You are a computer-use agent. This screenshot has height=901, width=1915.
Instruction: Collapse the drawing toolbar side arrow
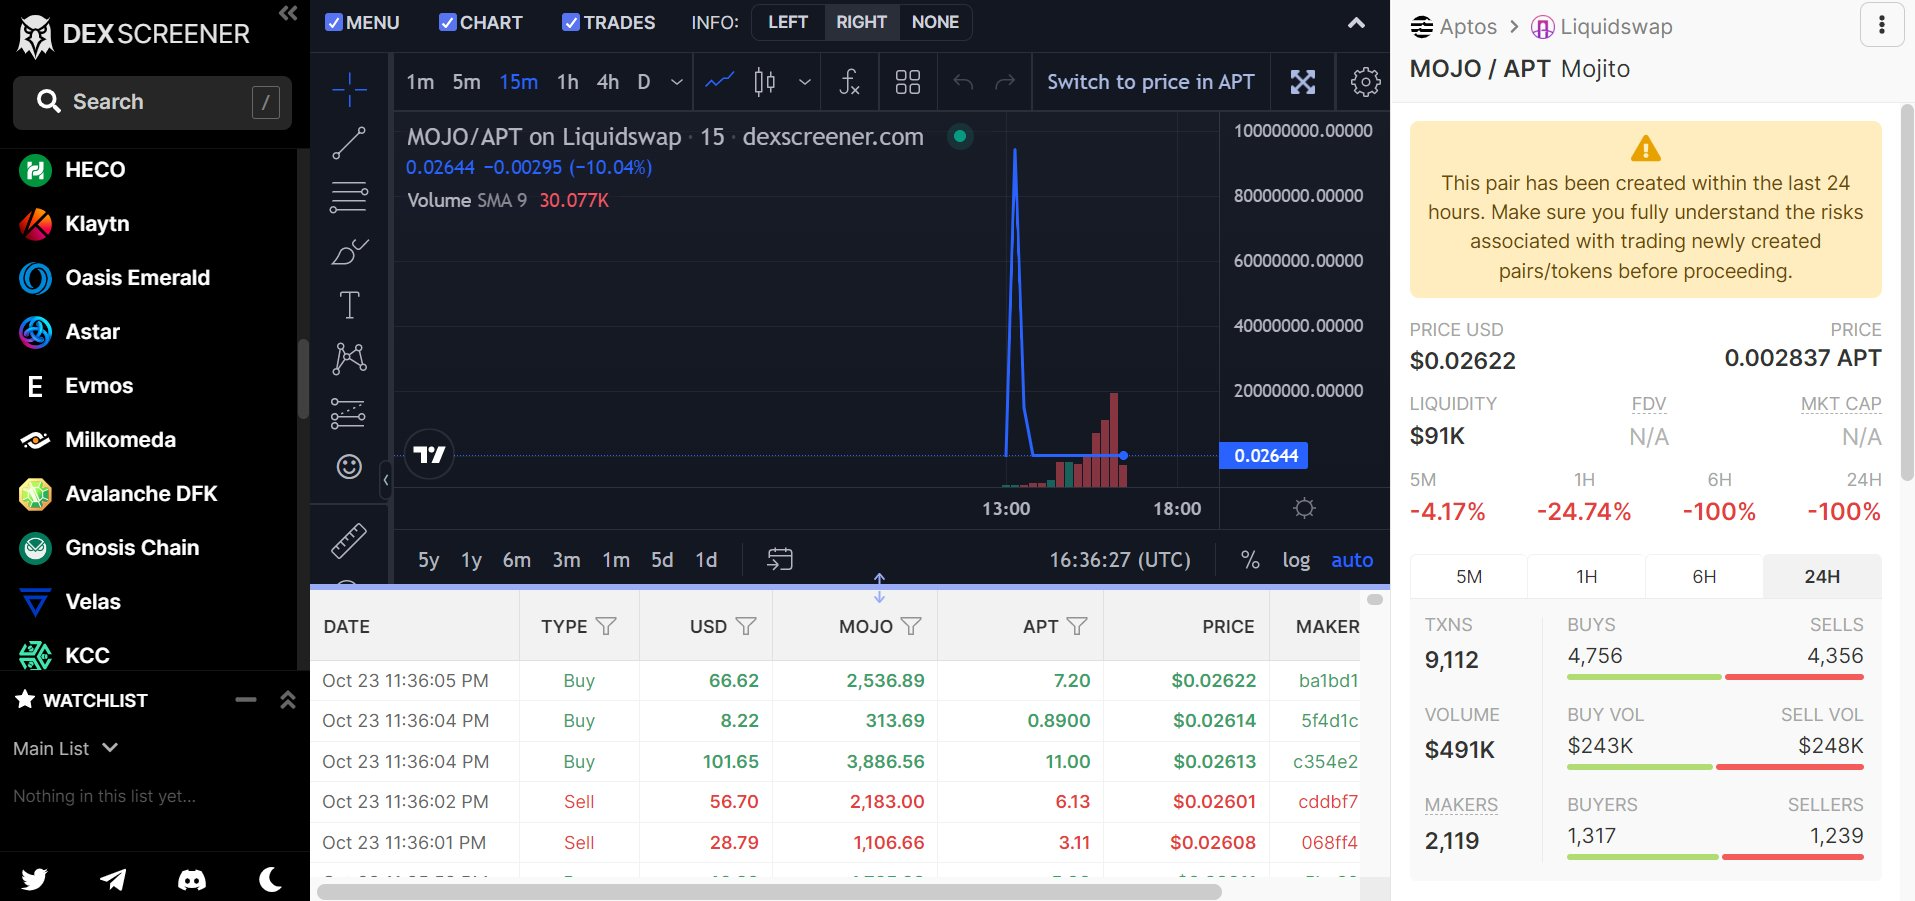pyautogui.click(x=386, y=480)
